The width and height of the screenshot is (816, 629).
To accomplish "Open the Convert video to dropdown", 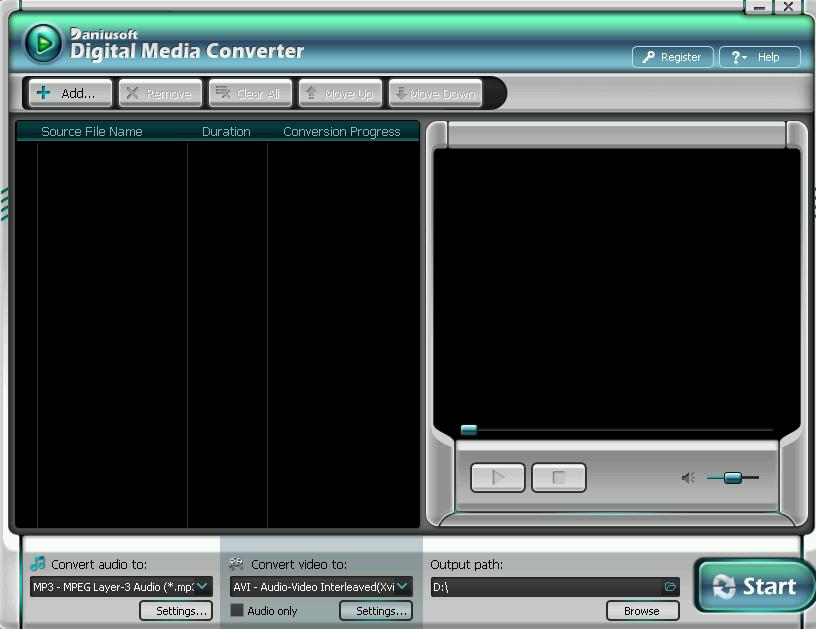I will (321, 587).
